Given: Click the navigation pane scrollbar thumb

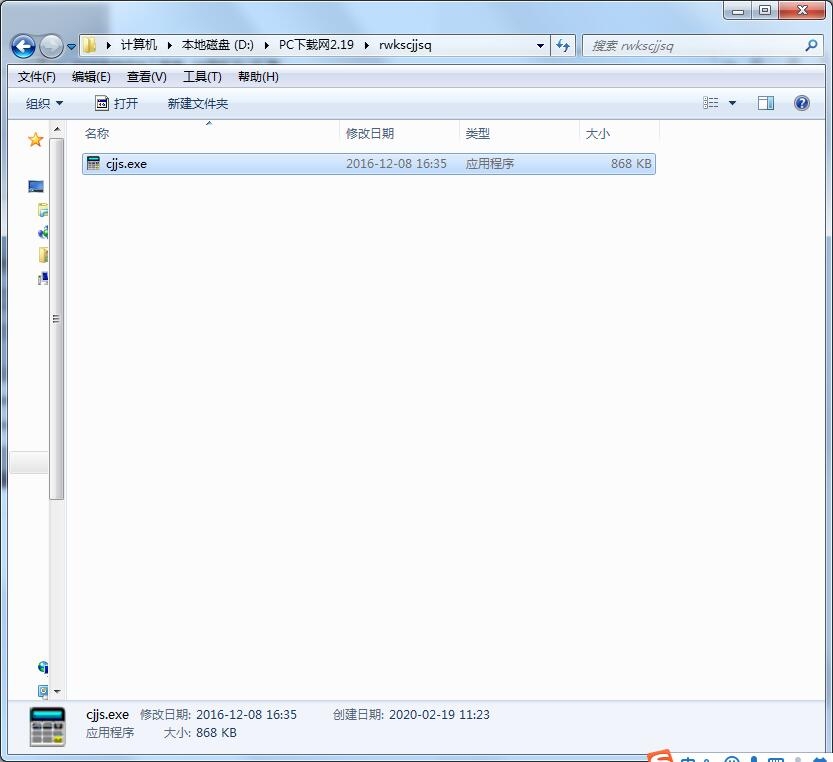Looking at the screenshot, I should pyautogui.click(x=57, y=319).
